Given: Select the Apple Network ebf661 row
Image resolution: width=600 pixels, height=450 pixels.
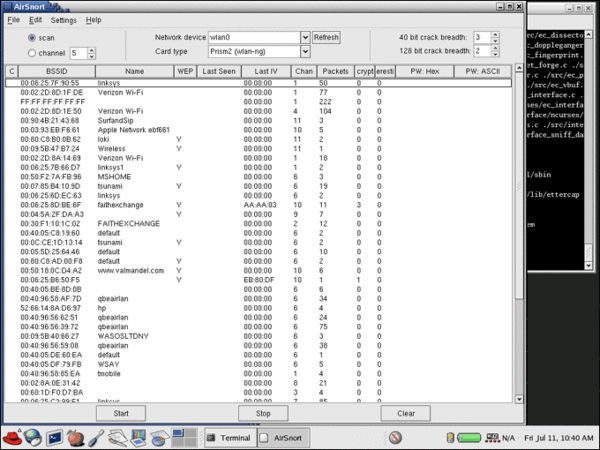Looking at the screenshot, I should 258,130.
